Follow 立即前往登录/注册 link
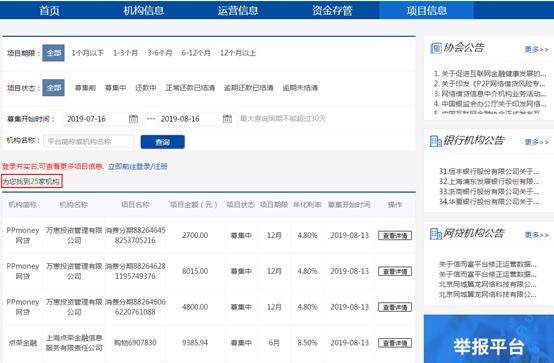This screenshot has height=363, width=554. [x=137, y=166]
